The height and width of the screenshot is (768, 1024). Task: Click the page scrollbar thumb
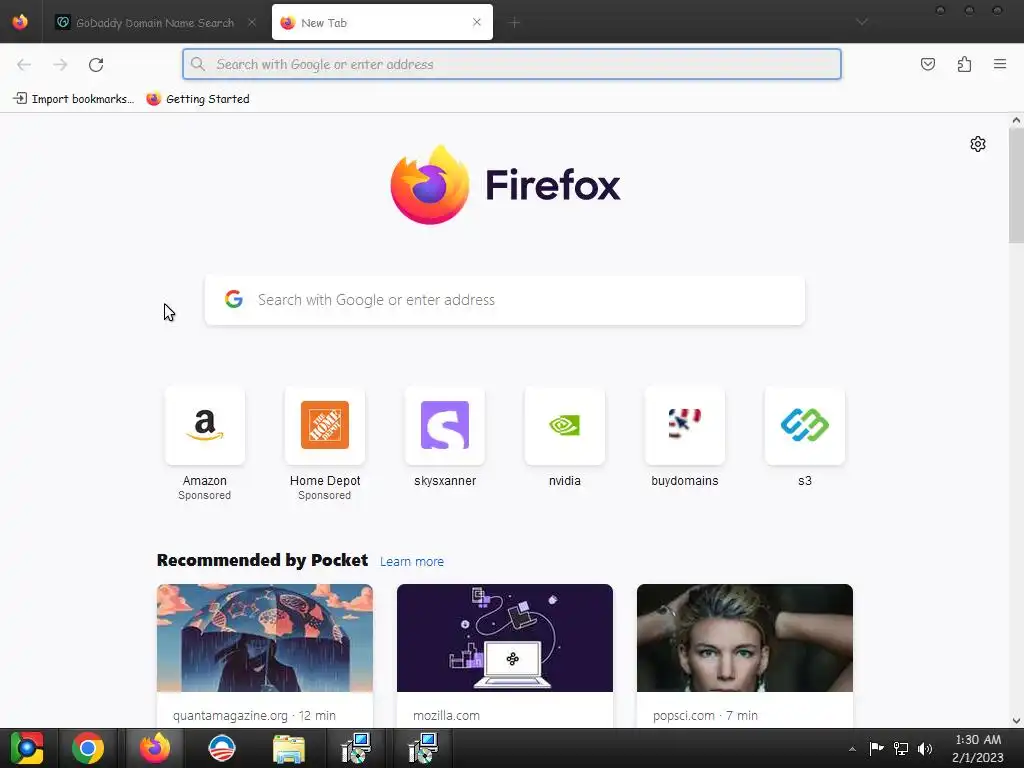coord(1016,185)
